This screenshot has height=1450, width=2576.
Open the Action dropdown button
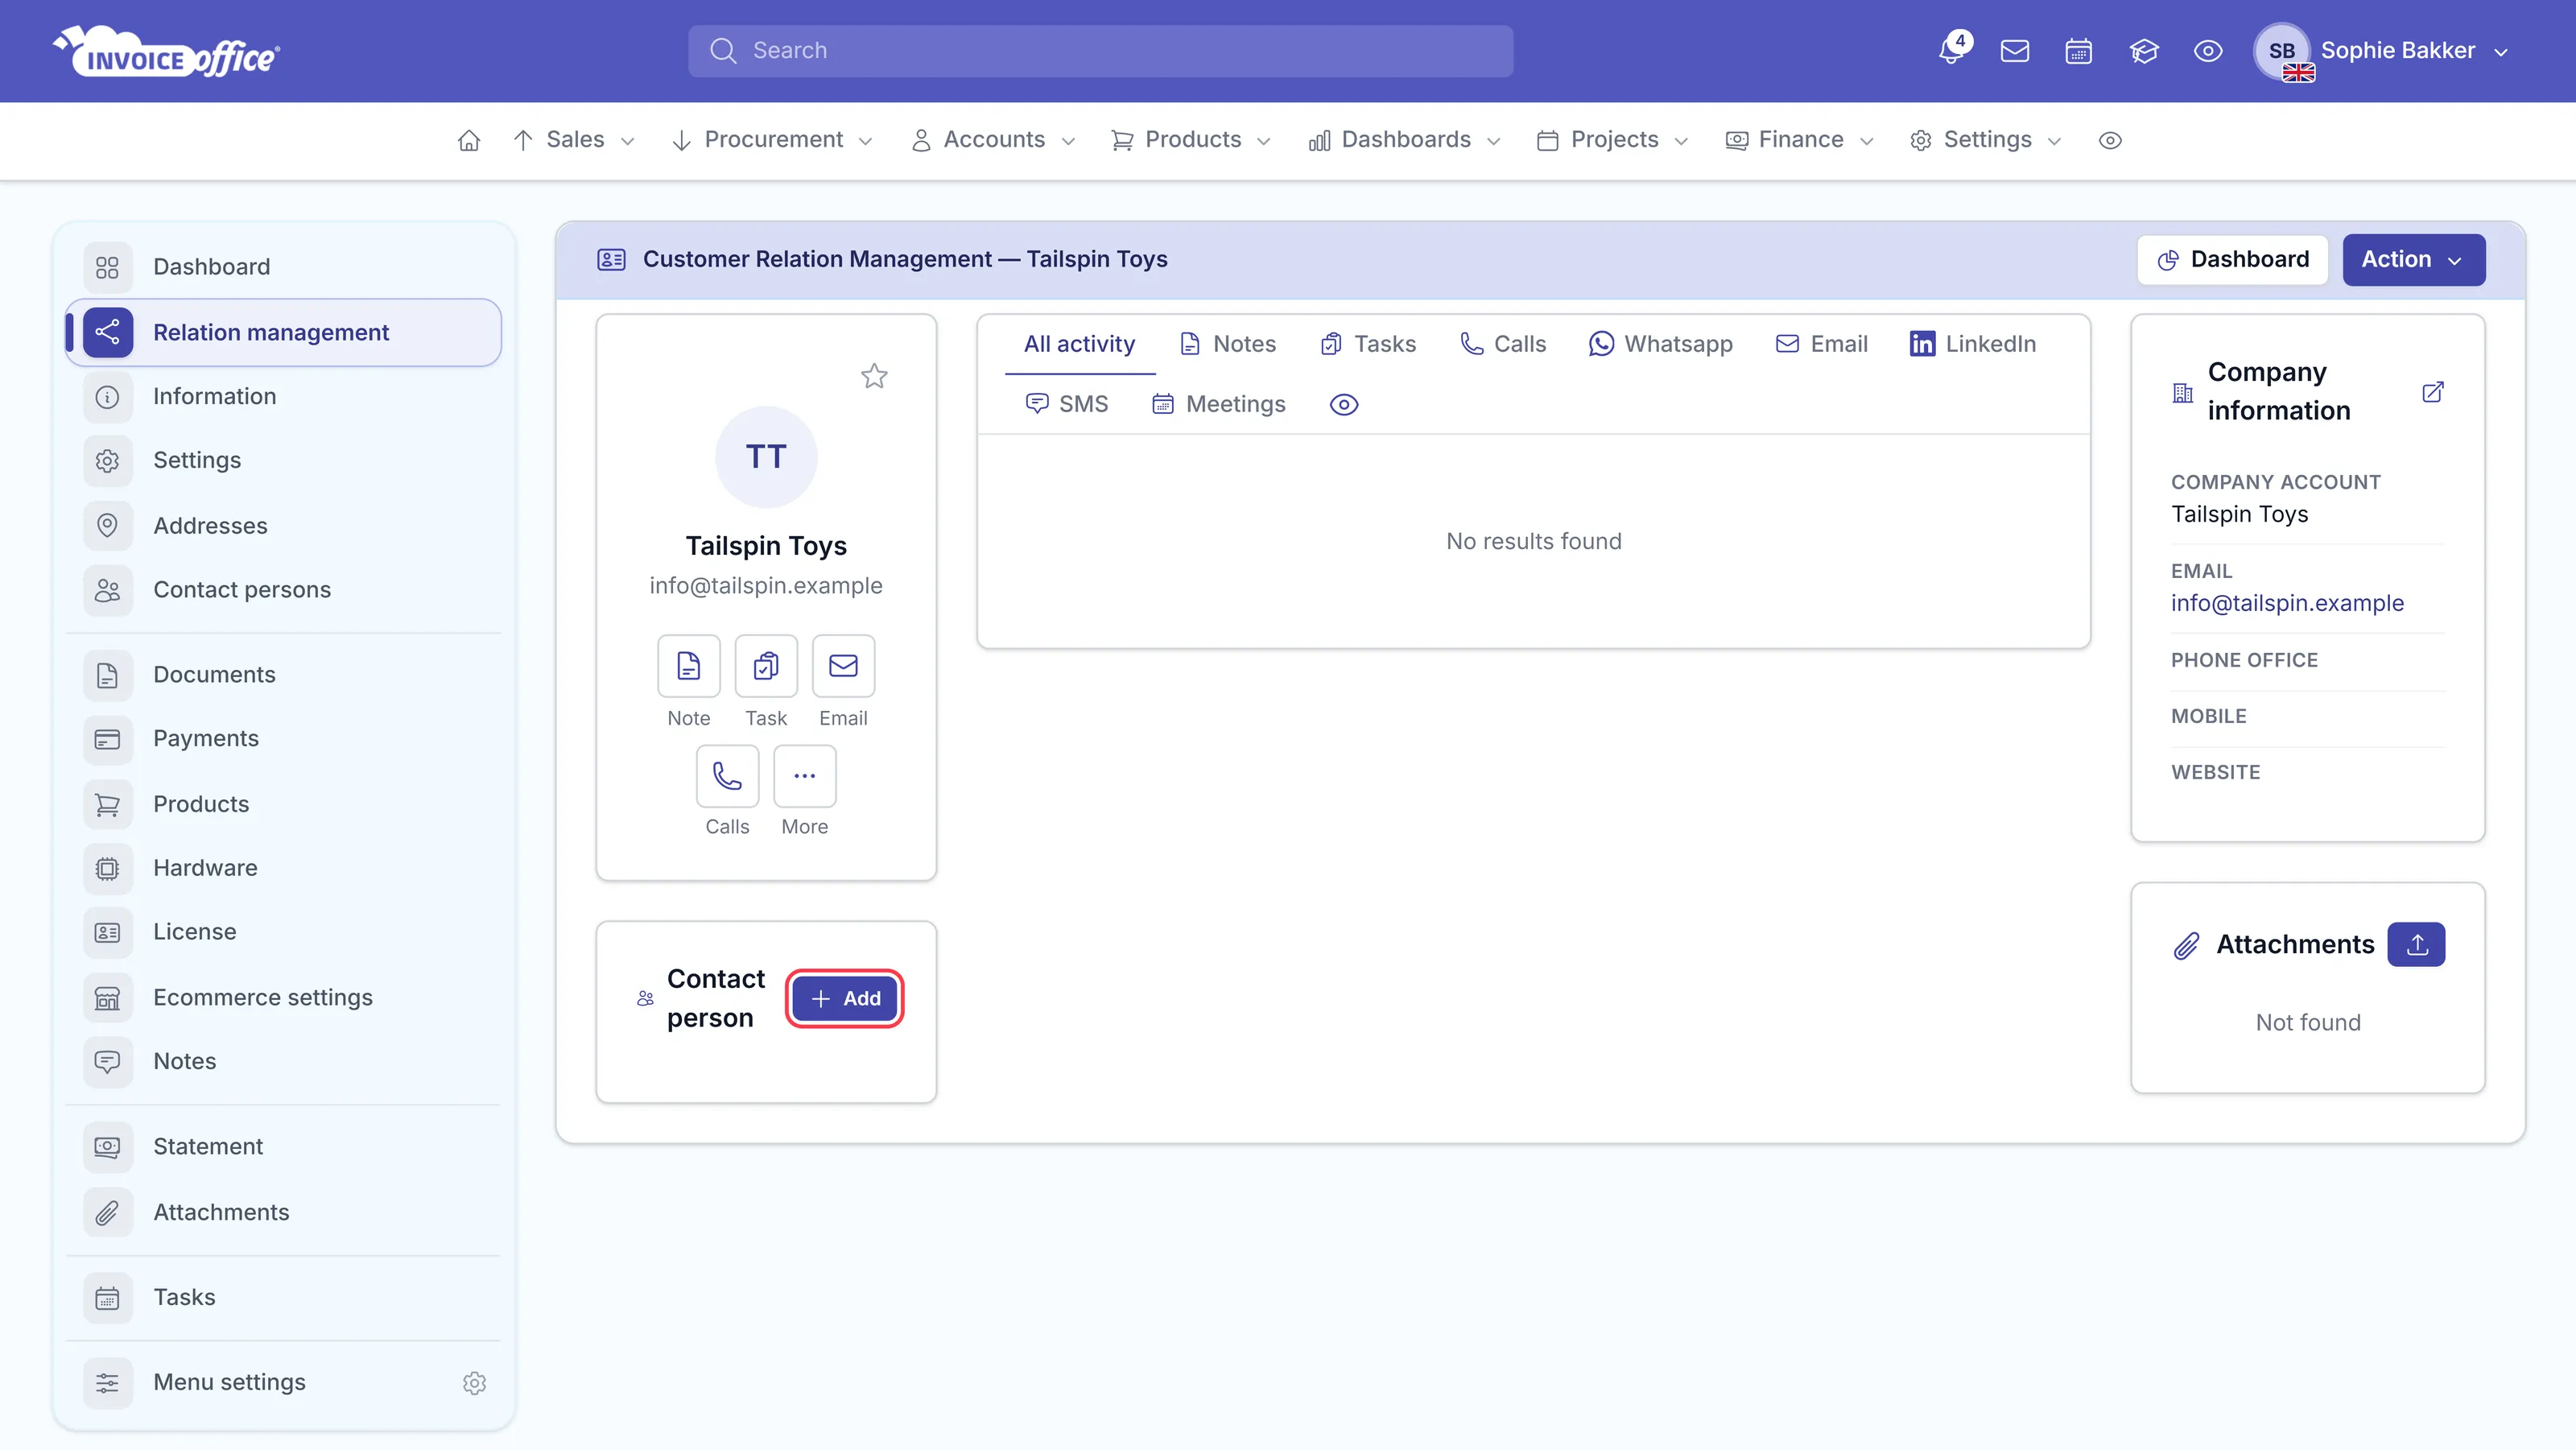[x=2413, y=259]
